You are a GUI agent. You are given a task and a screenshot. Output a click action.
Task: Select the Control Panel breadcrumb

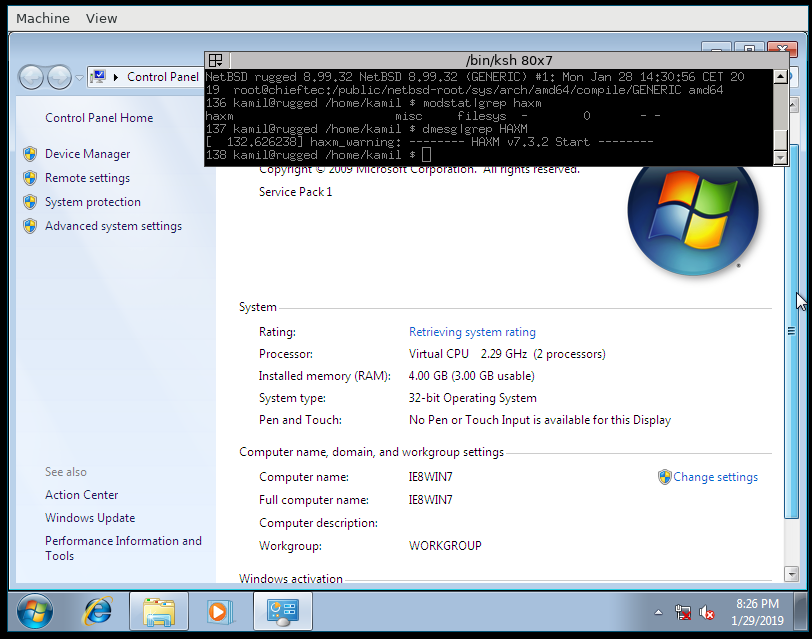163,77
